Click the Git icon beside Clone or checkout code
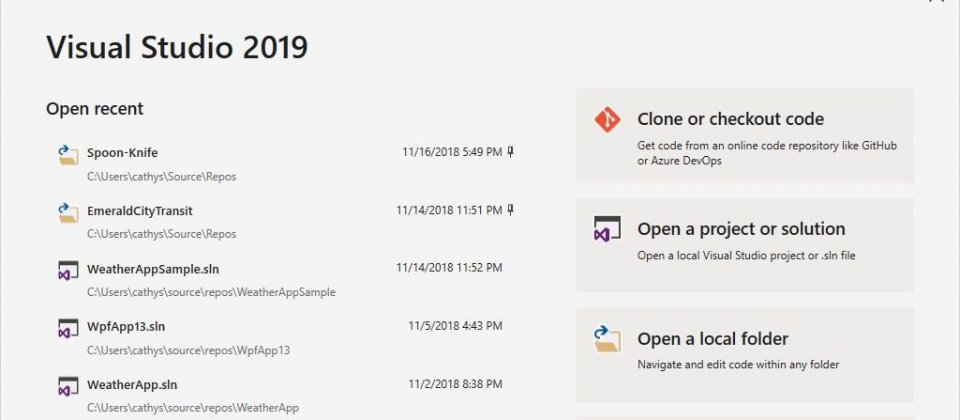Screen dimensions: 960x420 point(607,119)
